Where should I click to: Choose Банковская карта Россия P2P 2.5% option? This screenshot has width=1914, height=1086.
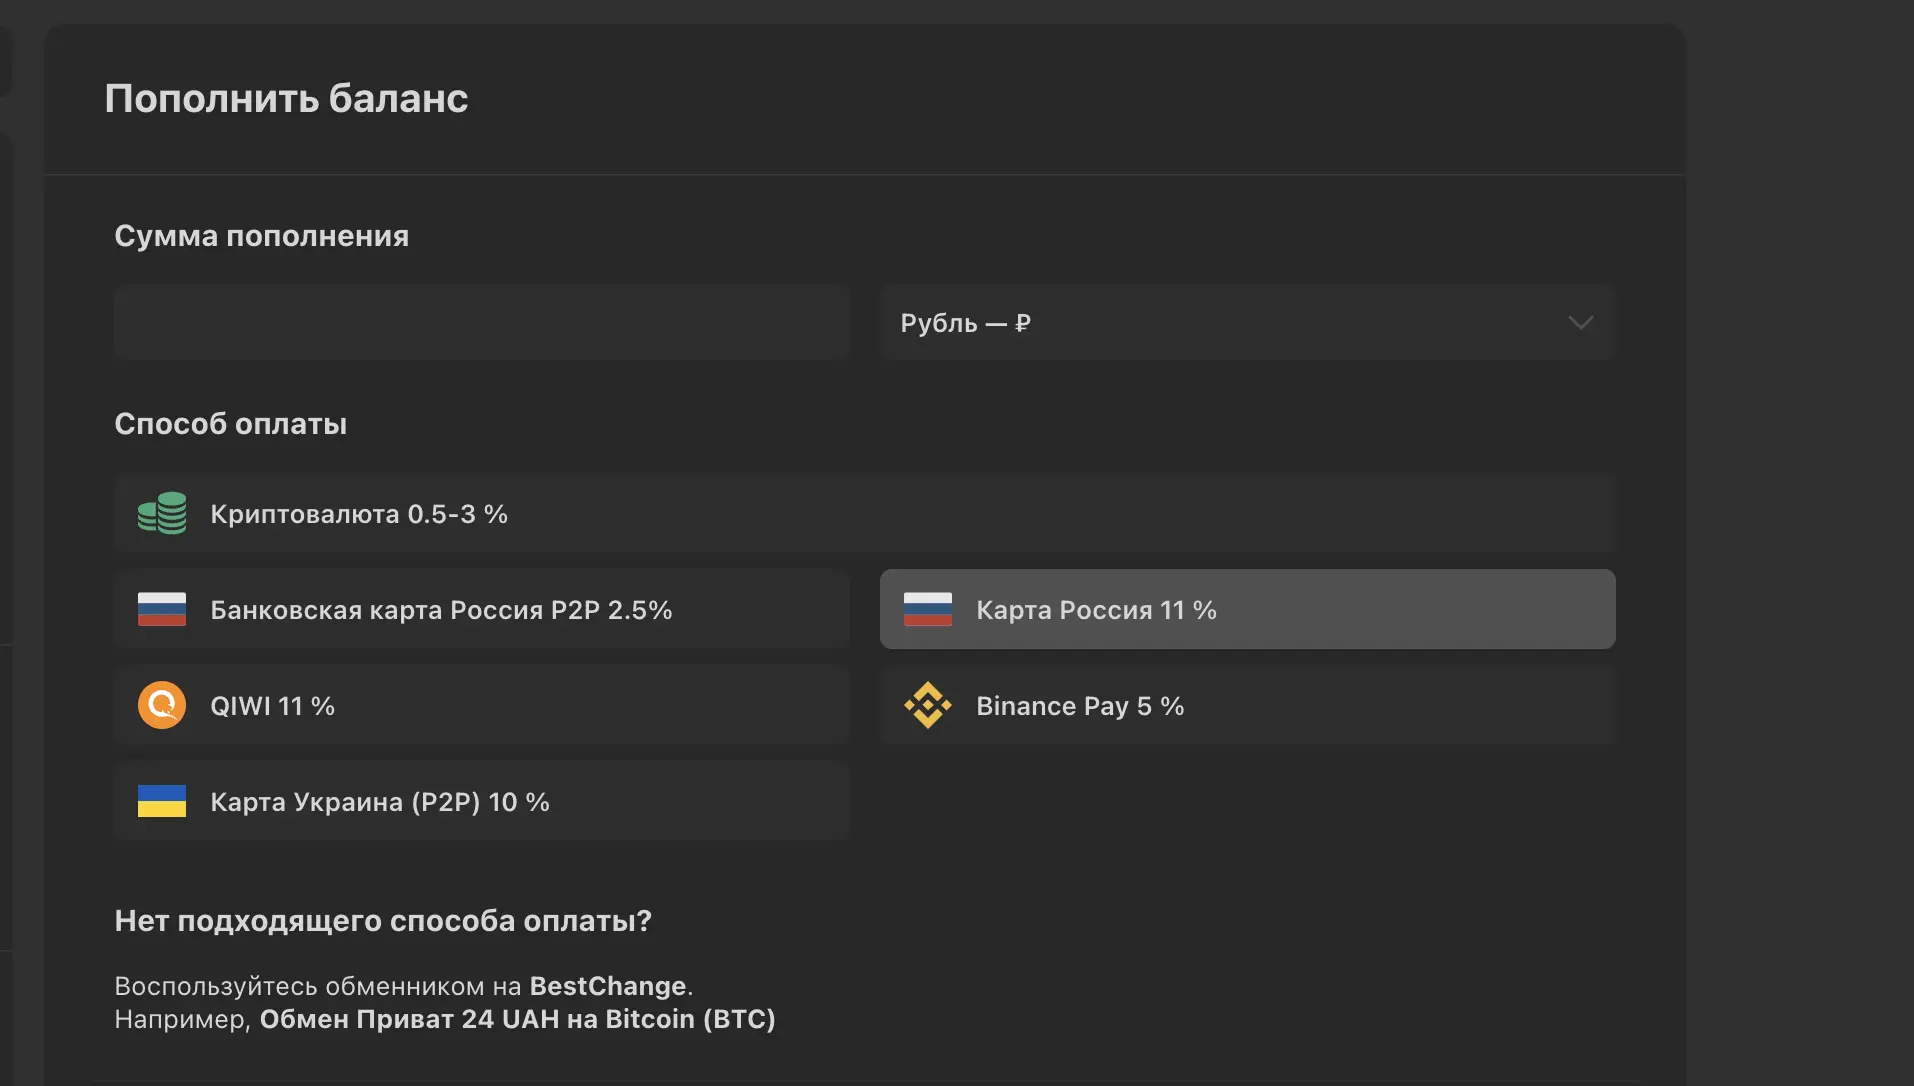(x=482, y=609)
